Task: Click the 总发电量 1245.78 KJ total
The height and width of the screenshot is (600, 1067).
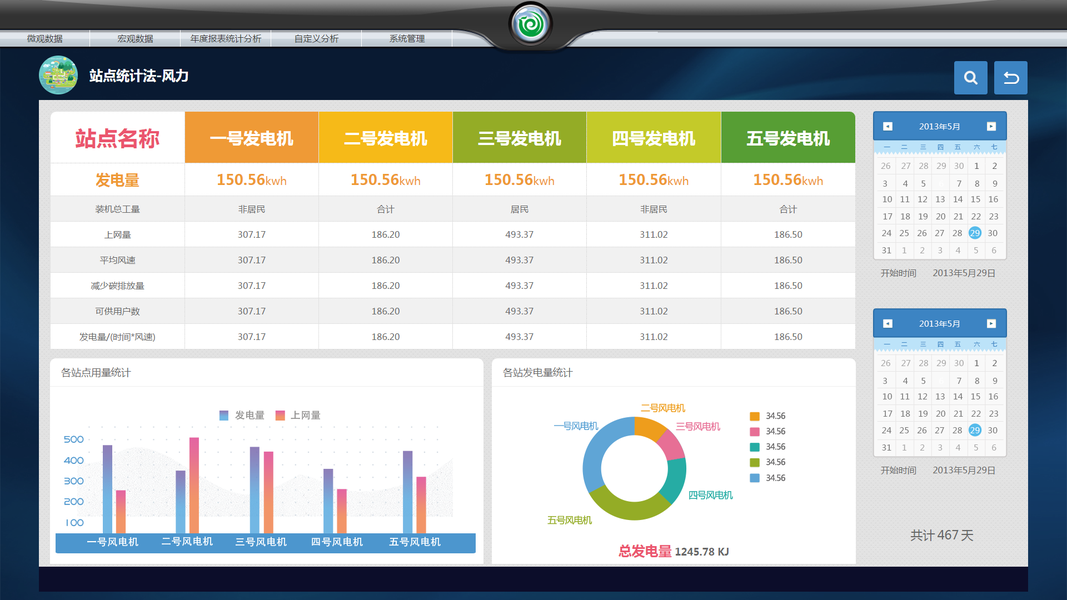Action: point(673,551)
